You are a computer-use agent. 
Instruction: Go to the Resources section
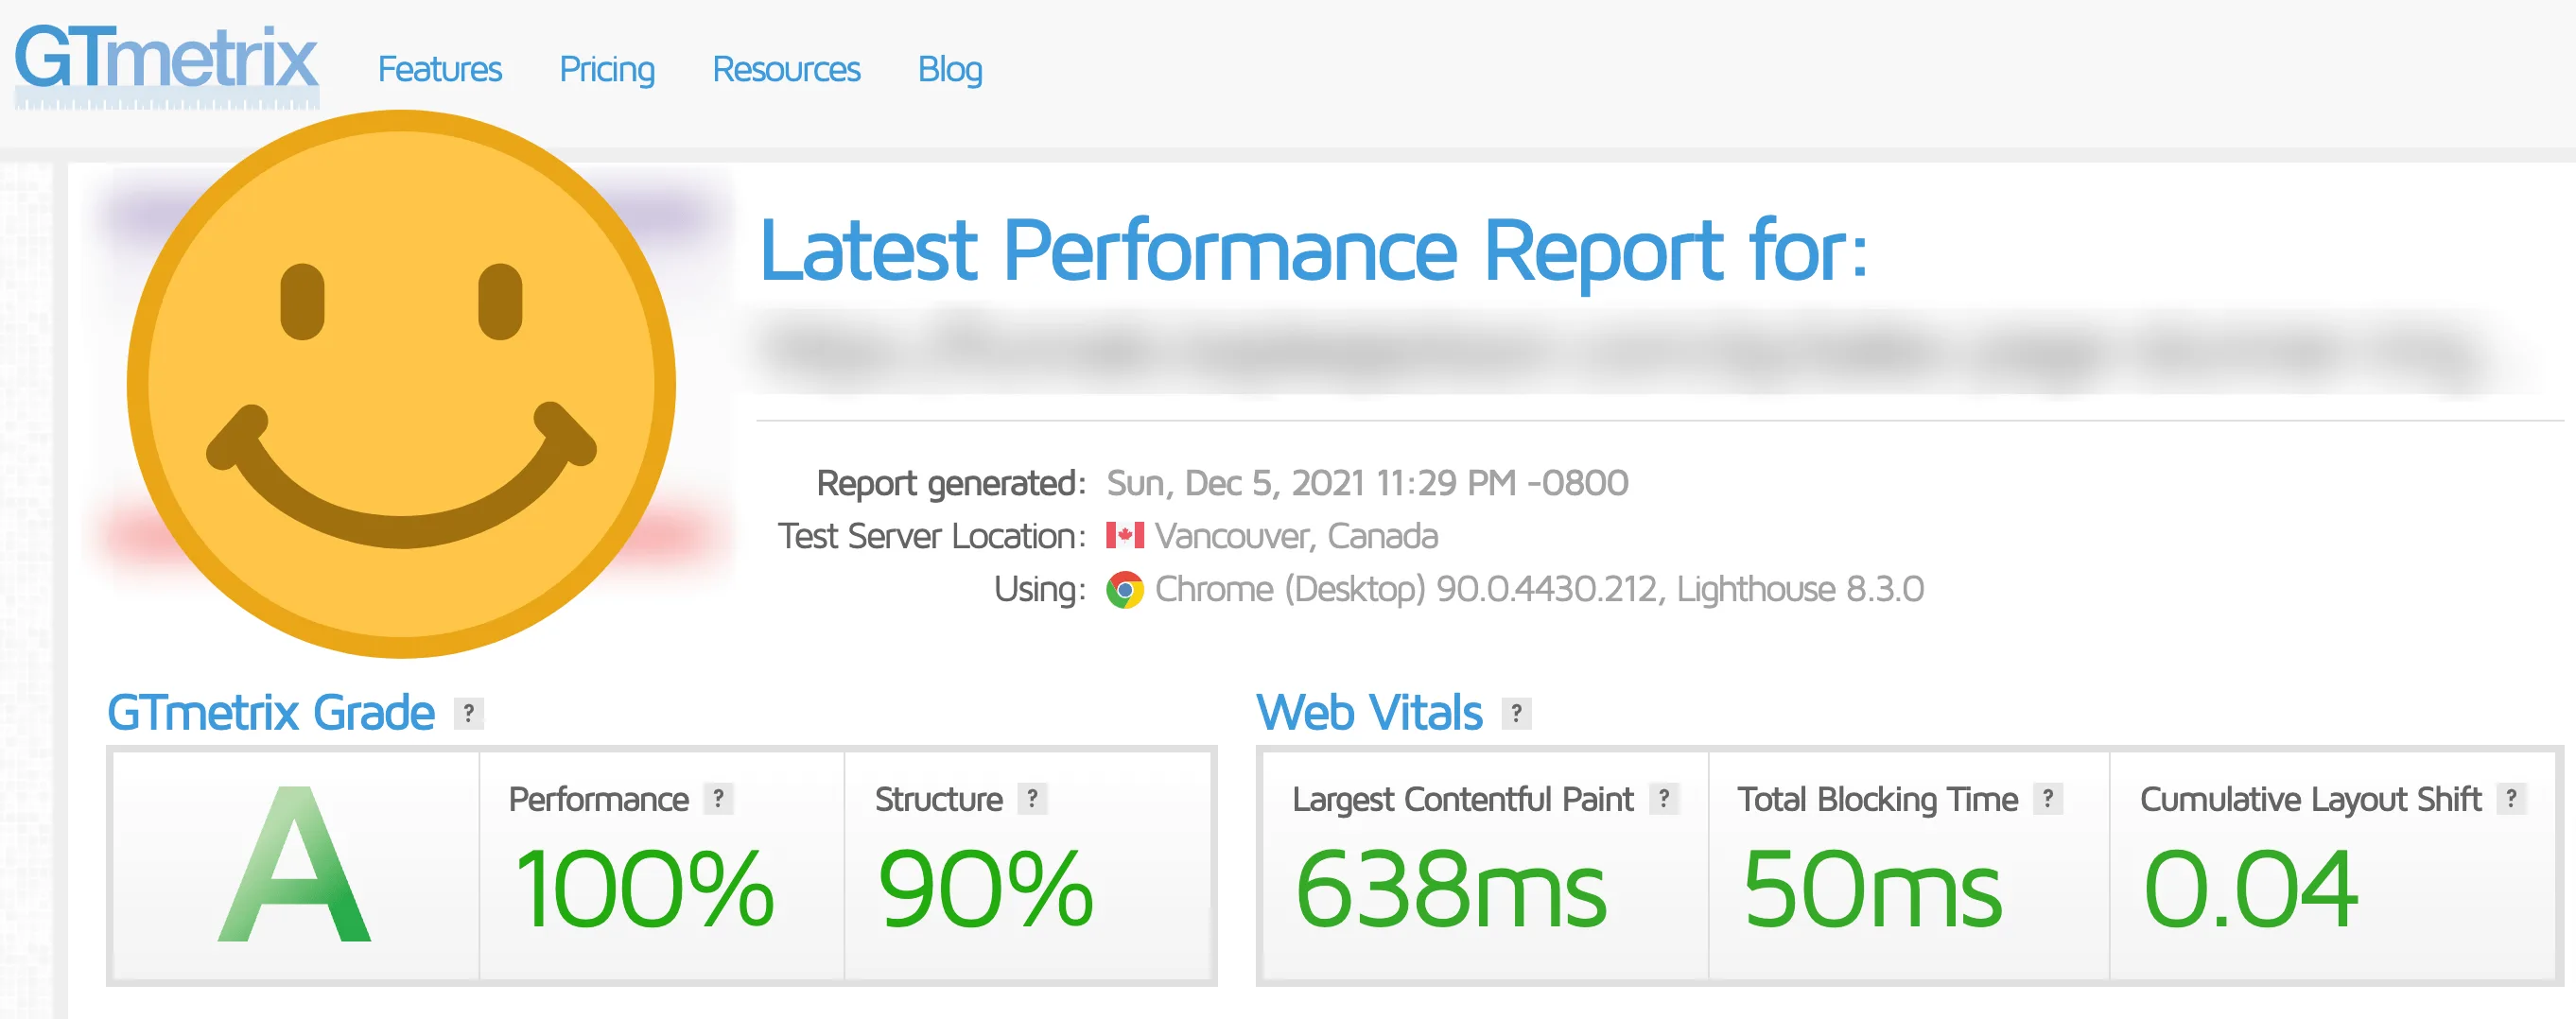point(786,70)
